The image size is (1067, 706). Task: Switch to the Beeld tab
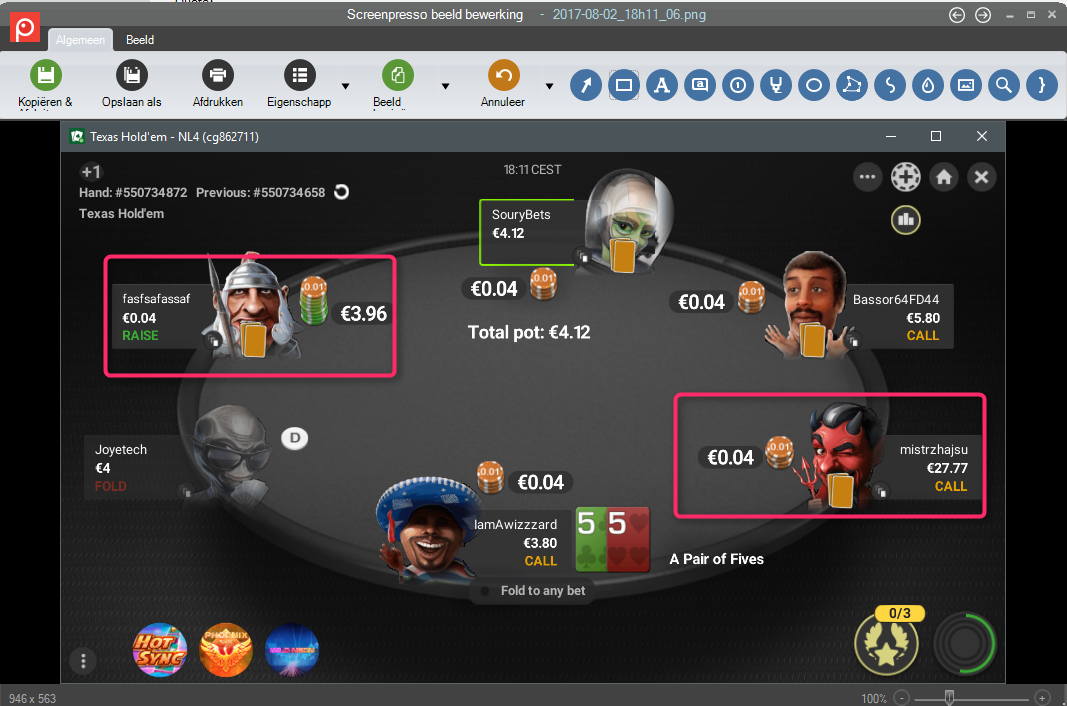(x=140, y=40)
